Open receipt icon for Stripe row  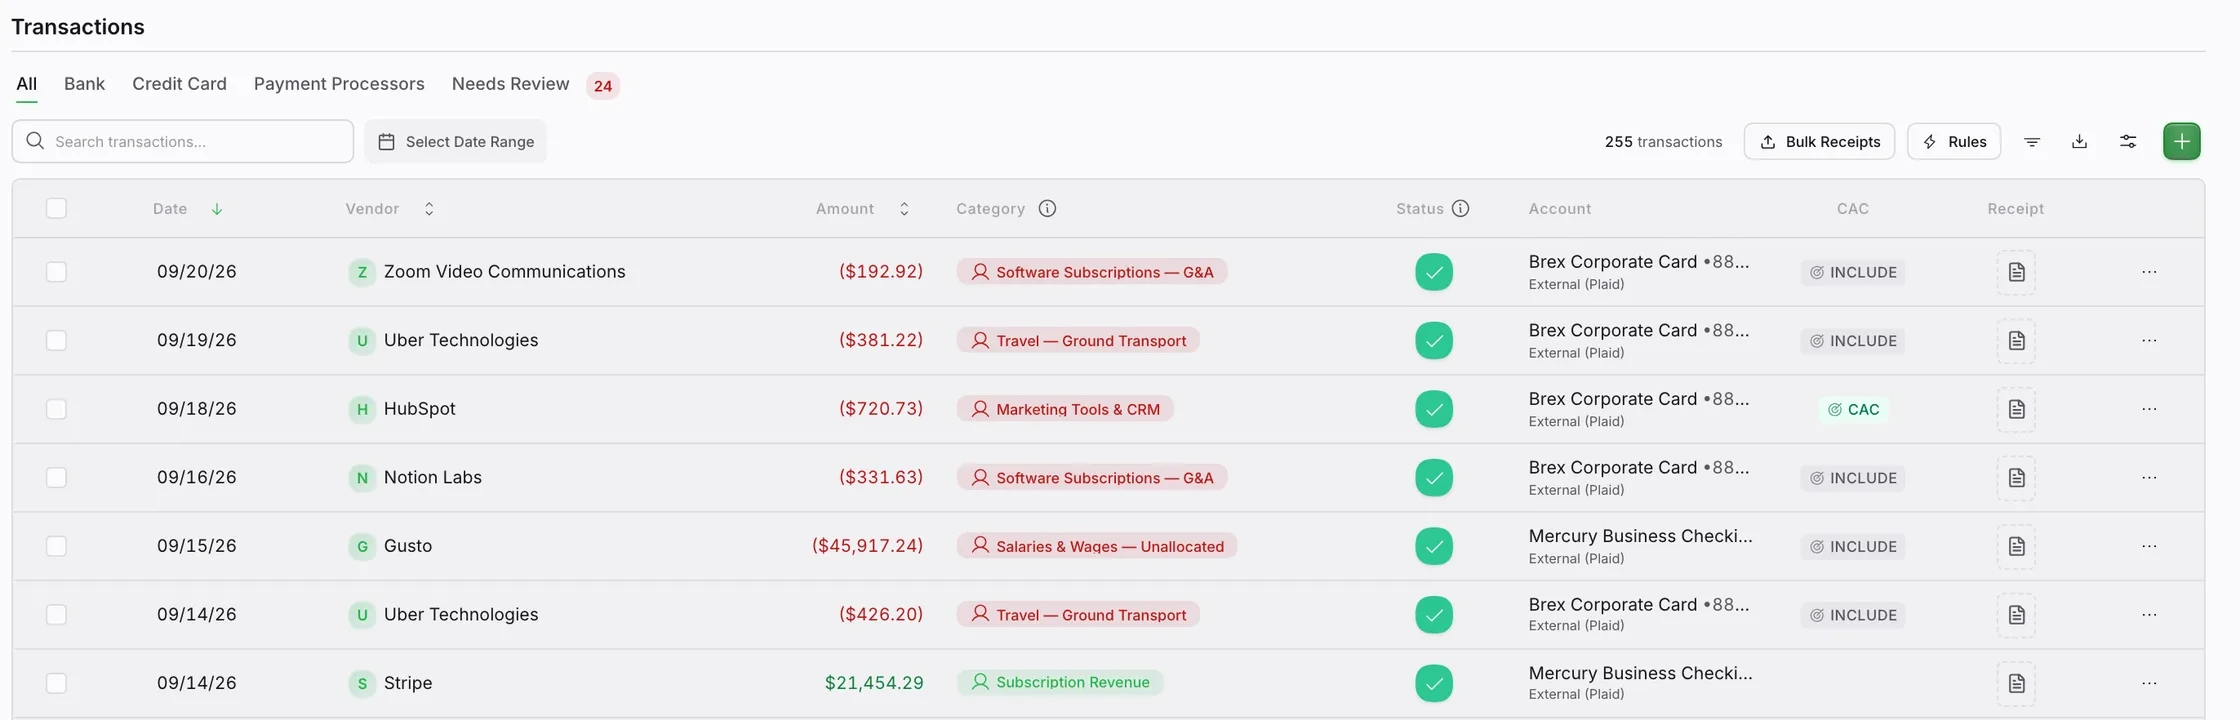pos(2016,683)
